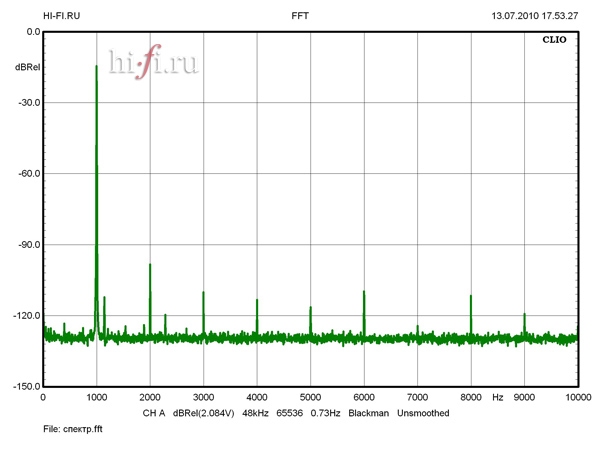Click the FFT title at the top

[x=300, y=16]
